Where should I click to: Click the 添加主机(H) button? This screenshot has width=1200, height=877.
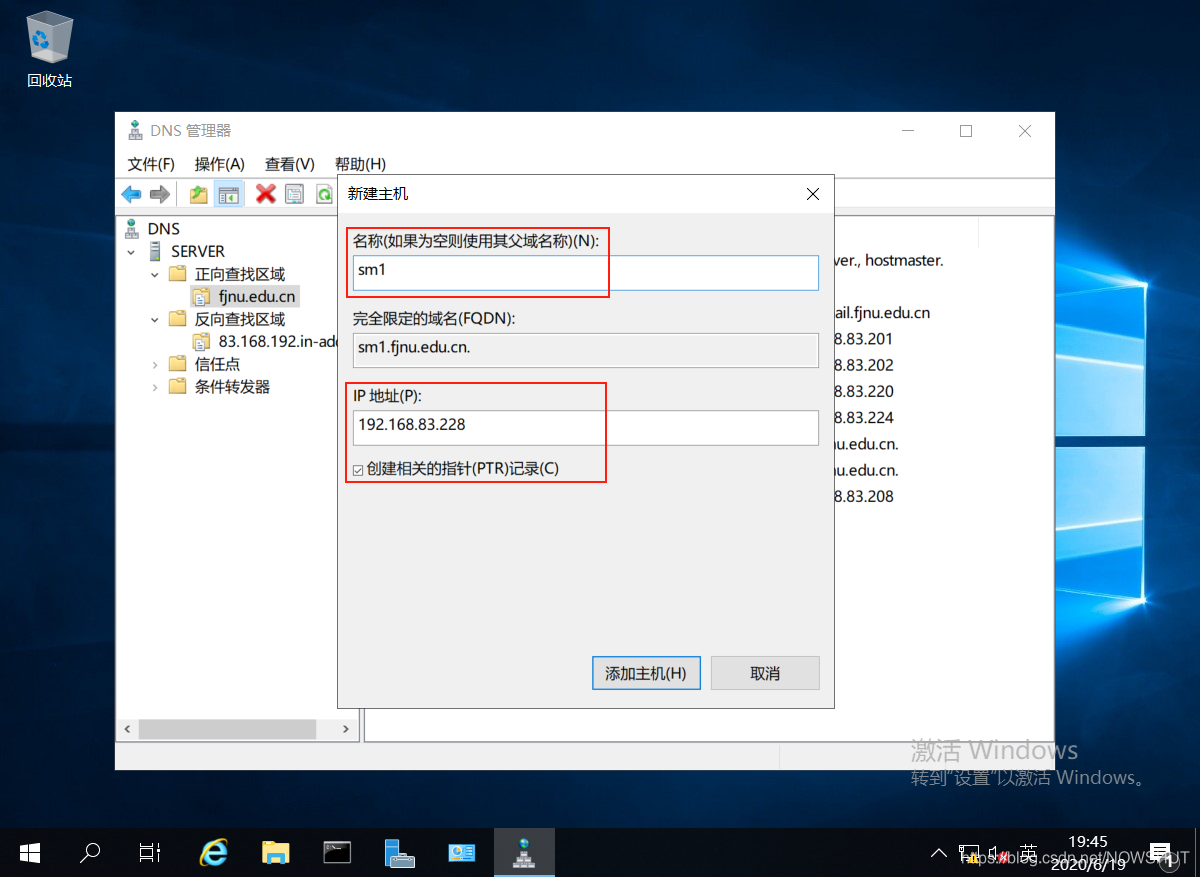click(x=646, y=673)
